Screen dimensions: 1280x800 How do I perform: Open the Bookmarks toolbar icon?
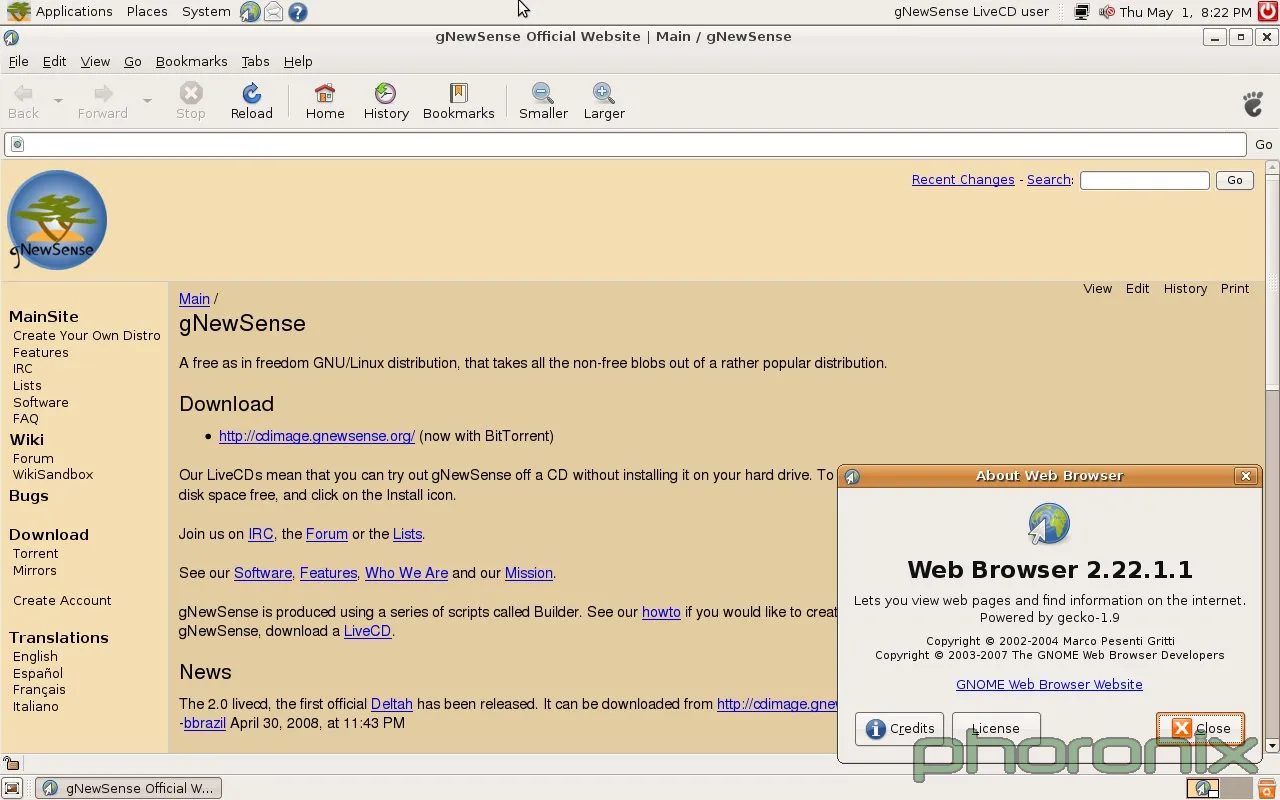tap(458, 94)
